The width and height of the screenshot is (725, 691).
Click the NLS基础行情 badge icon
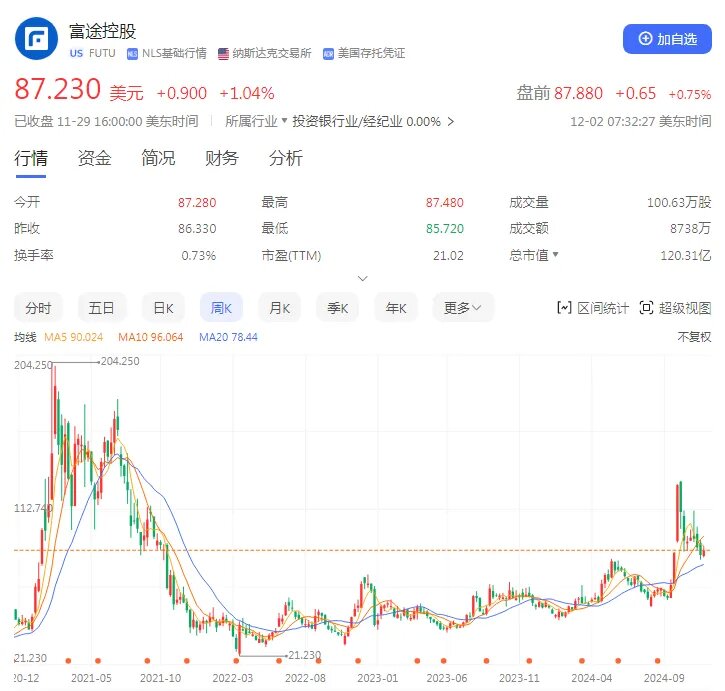(132, 54)
